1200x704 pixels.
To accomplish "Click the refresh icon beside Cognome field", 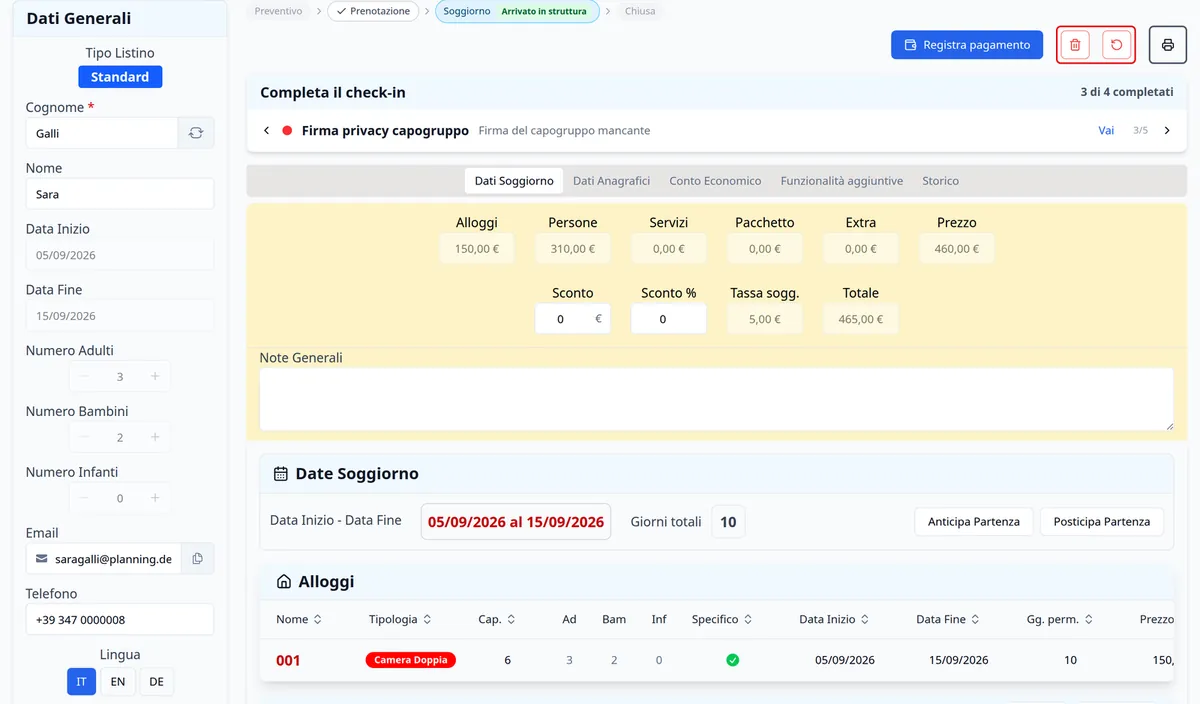I will click(196, 133).
